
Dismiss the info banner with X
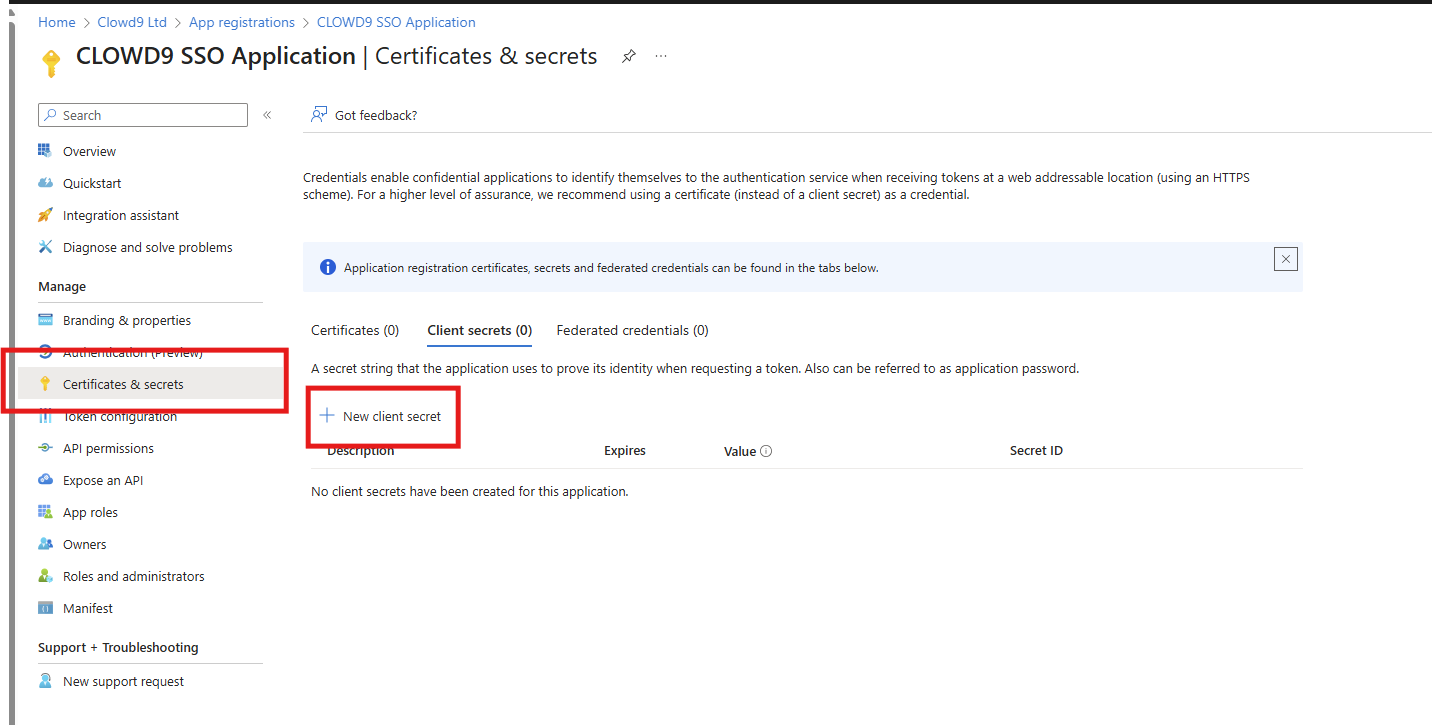[x=1286, y=259]
